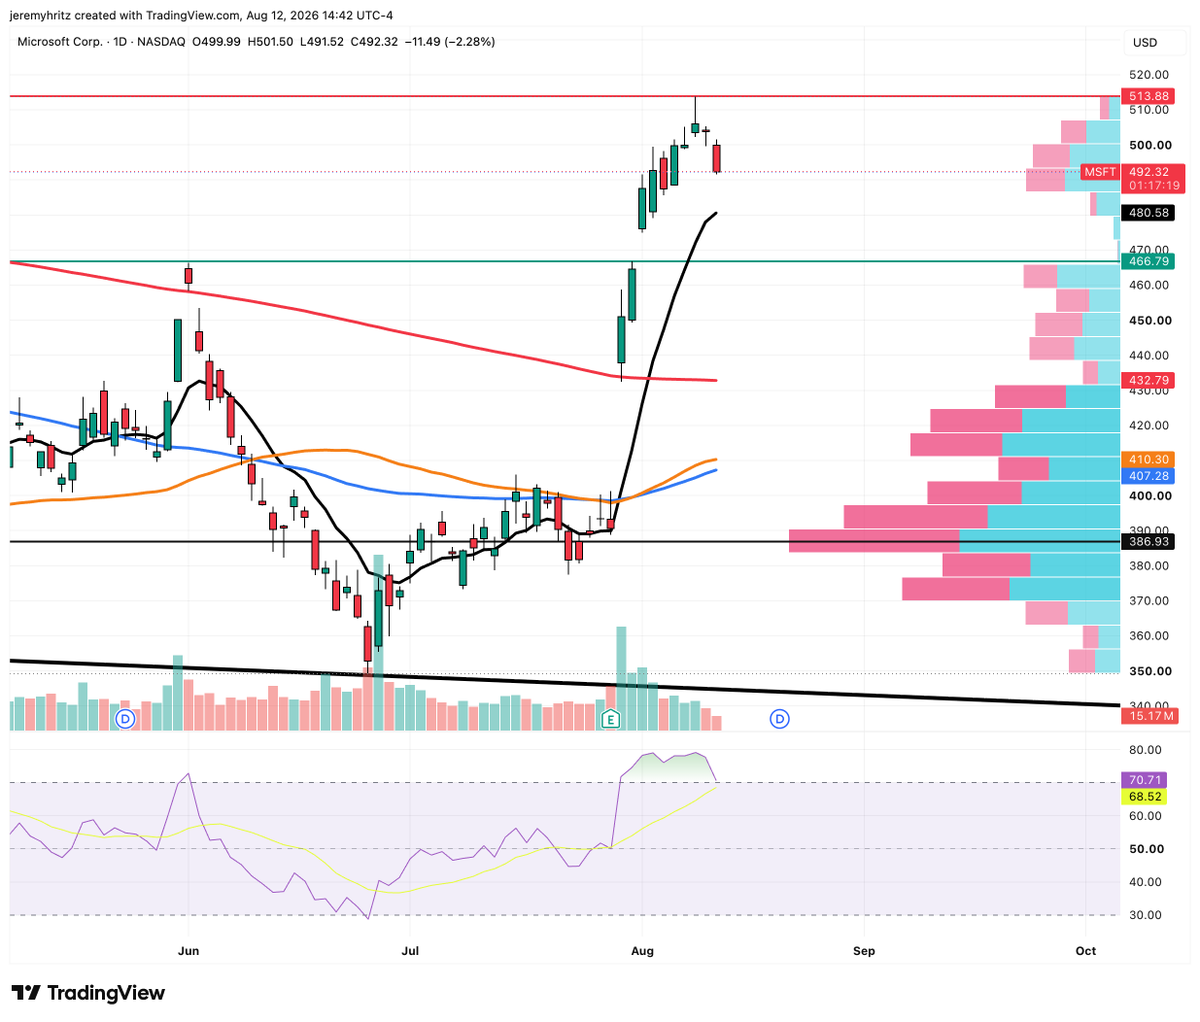Click the −11.49 (−2.28%) change text
Image resolution: width=1200 pixels, height=1022 pixels.
pyautogui.click(x=449, y=42)
